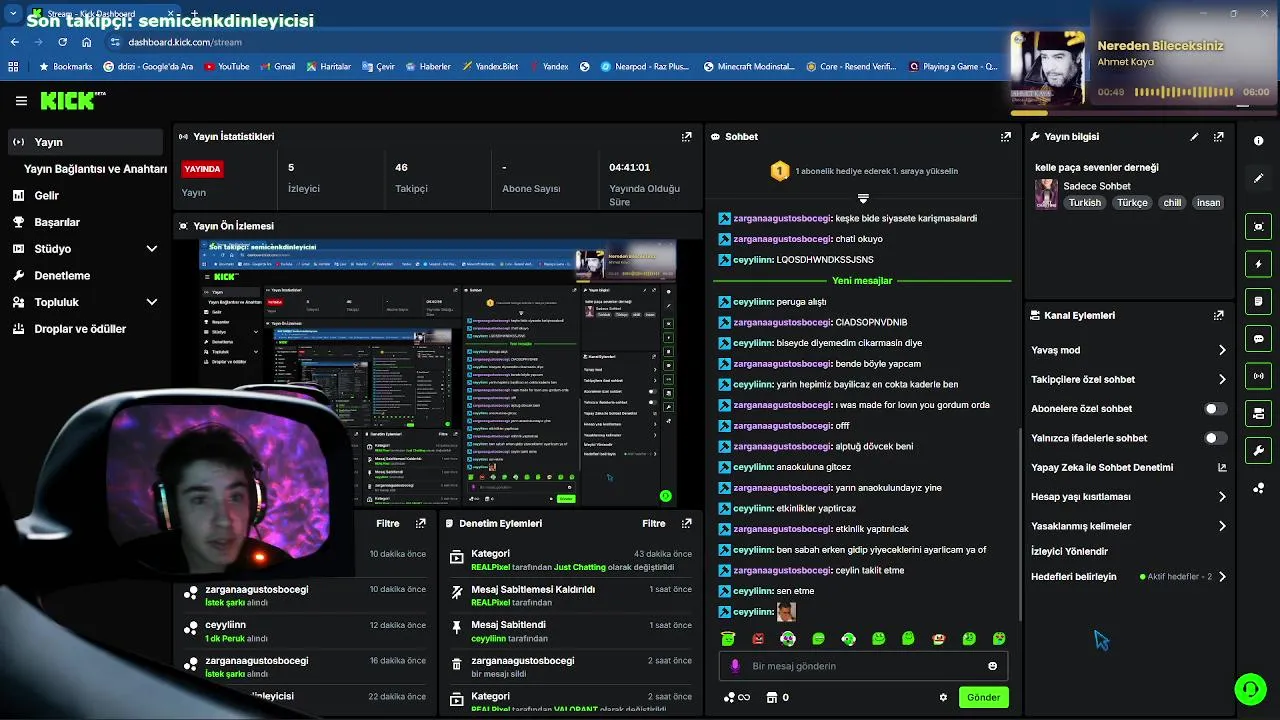Toggle the document widget in the right sidebar
Viewport: 1280px width, 720px height.
(x=1259, y=301)
